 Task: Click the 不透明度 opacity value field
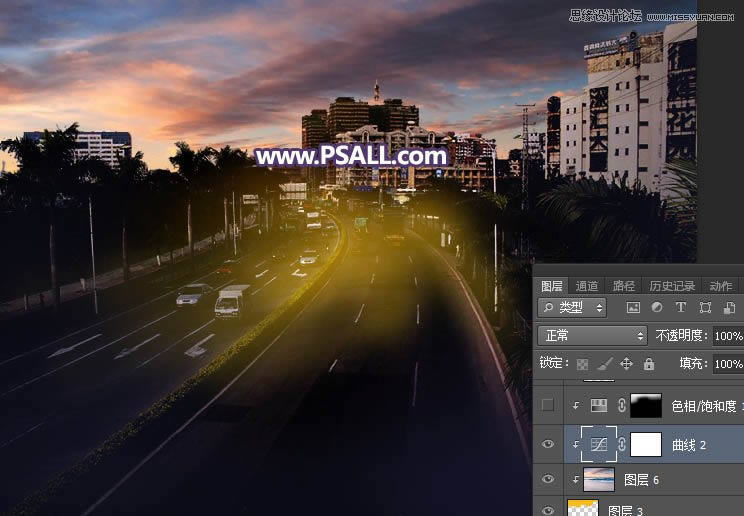pos(727,336)
